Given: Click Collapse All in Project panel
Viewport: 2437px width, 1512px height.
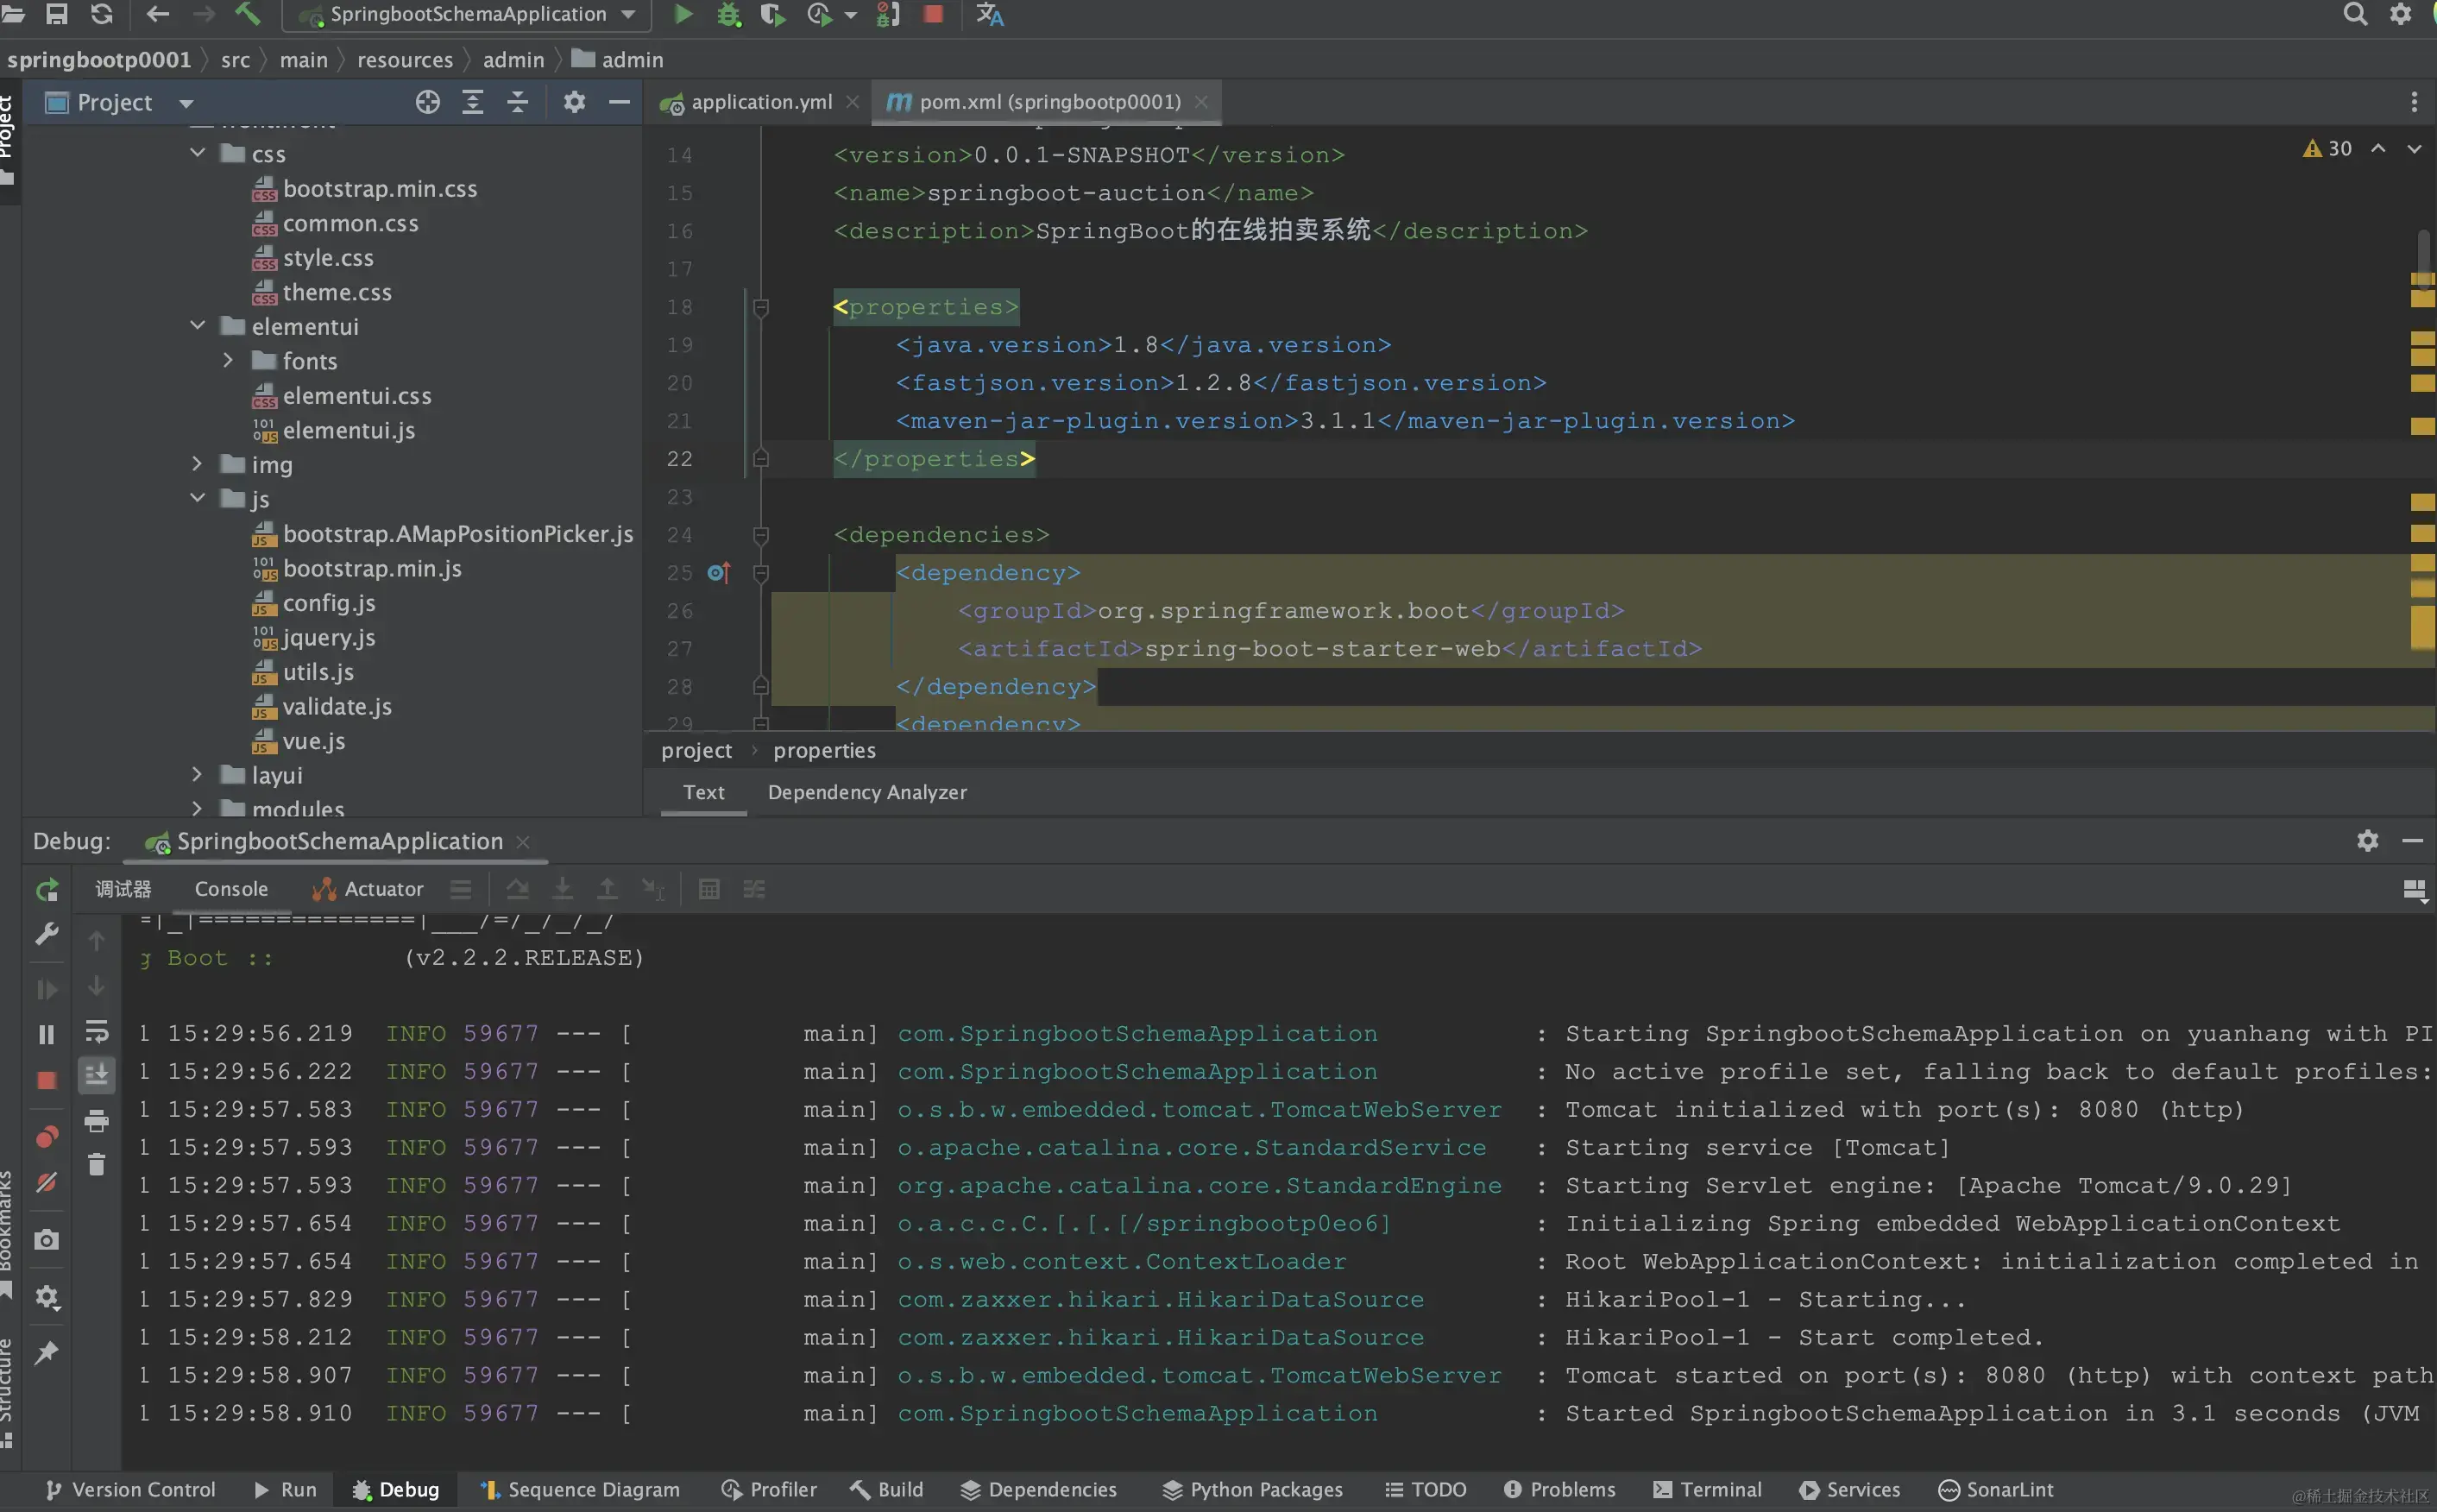Looking at the screenshot, I should [x=518, y=102].
